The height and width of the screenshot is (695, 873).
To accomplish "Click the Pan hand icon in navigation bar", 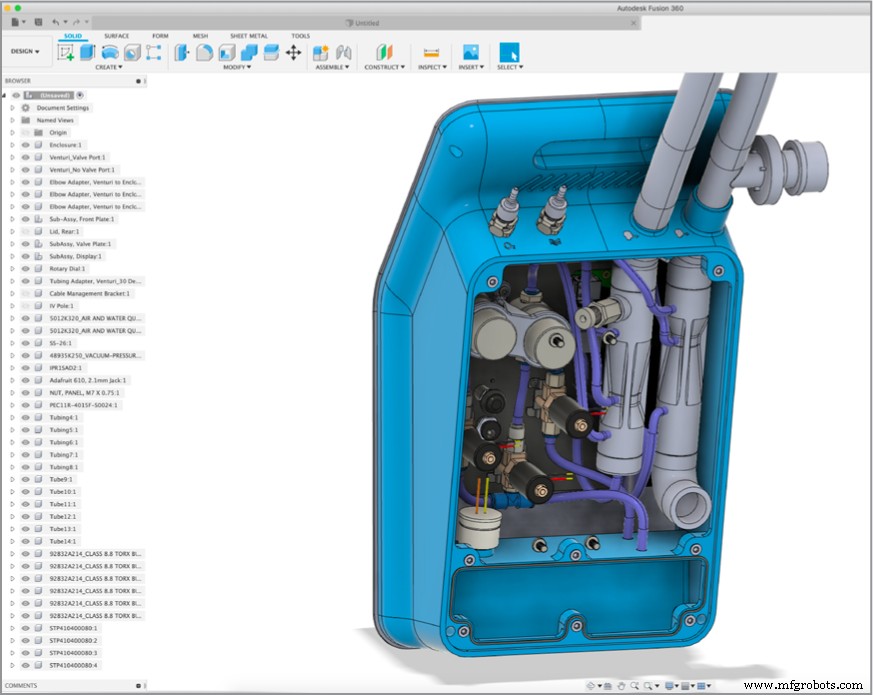I will (621, 685).
